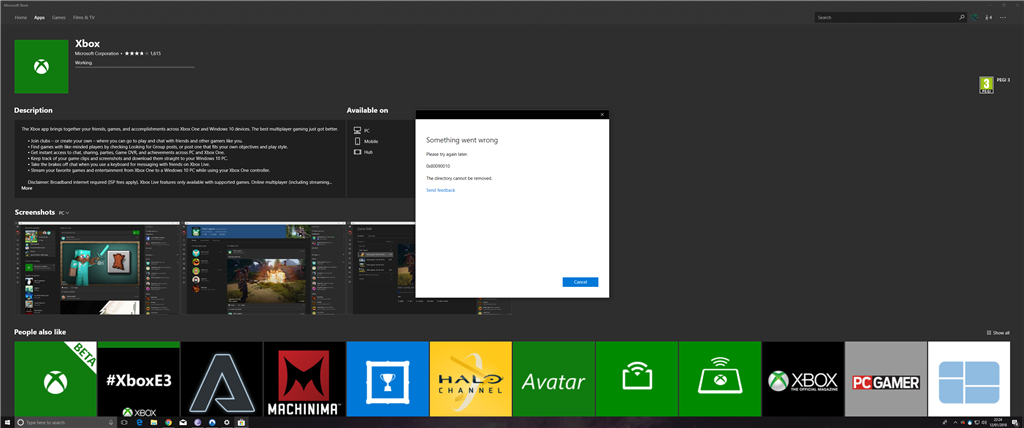Click the magnifier search icon
The width and height of the screenshot is (1024, 428).
point(962,18)
